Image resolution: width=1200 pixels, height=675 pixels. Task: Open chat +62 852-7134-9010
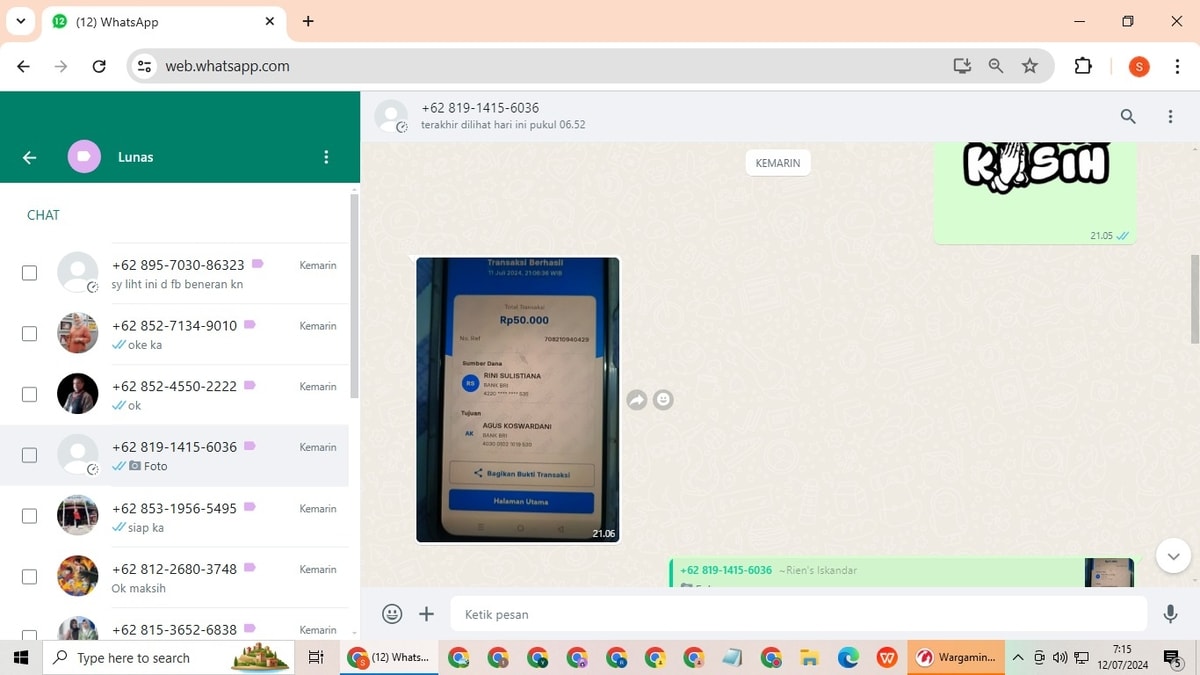[174, 334]
